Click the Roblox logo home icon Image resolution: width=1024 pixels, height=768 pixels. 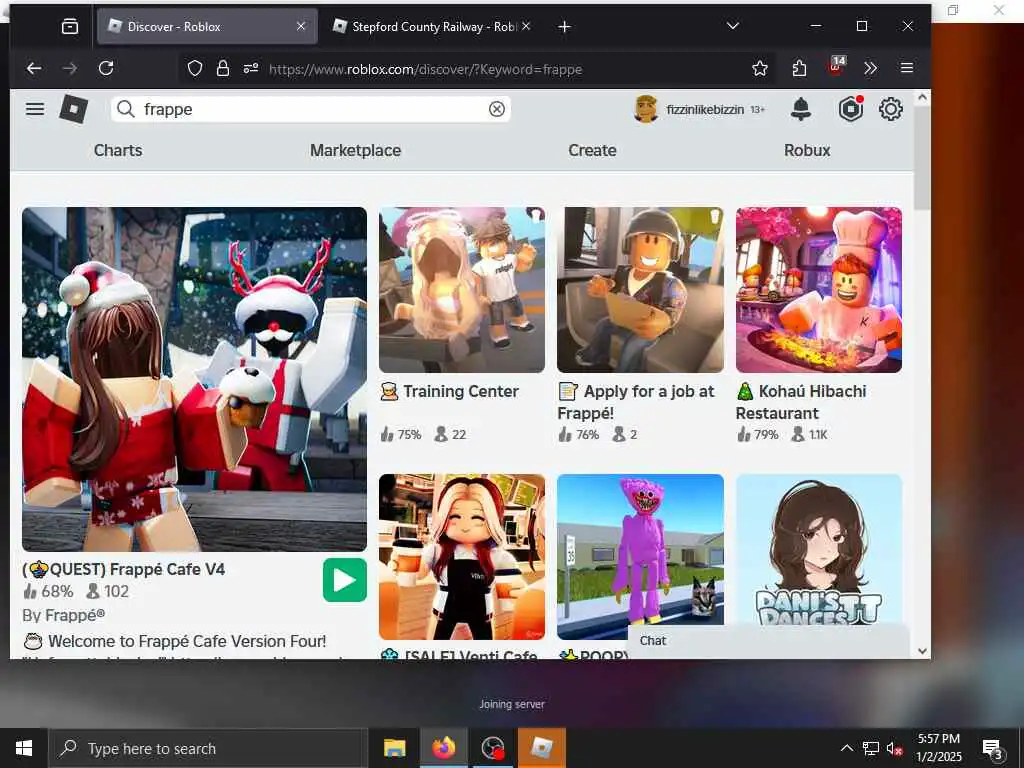click(74, 109)
